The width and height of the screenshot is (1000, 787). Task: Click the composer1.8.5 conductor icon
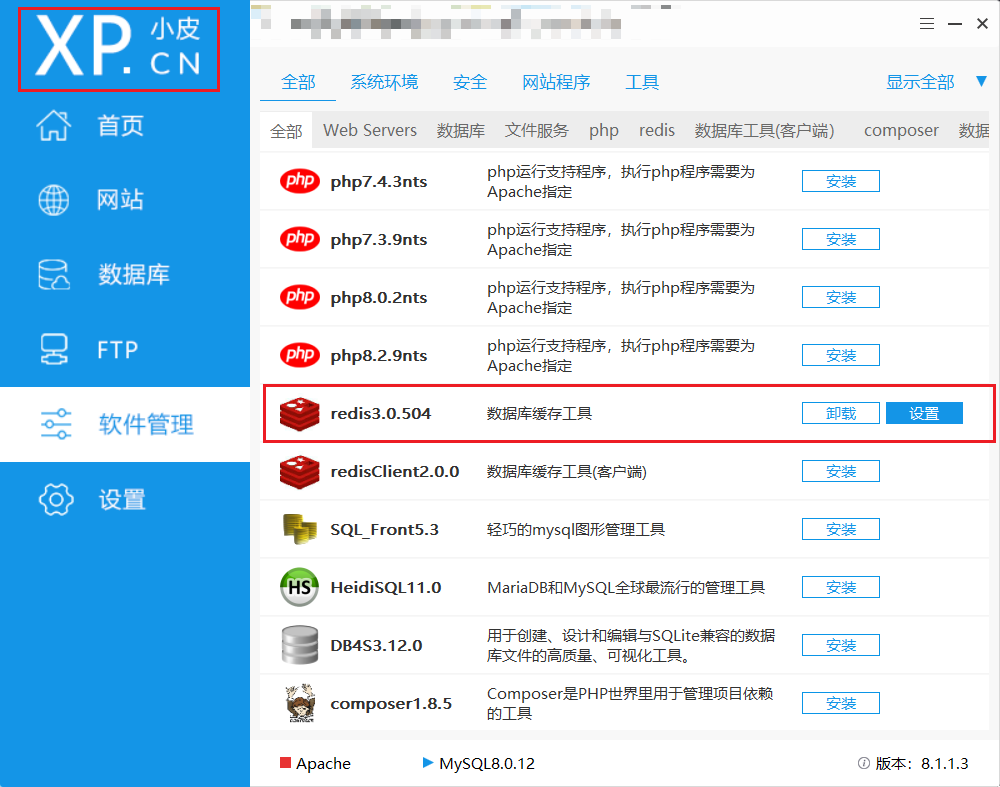pyautogui.click(x=300, y=703)
